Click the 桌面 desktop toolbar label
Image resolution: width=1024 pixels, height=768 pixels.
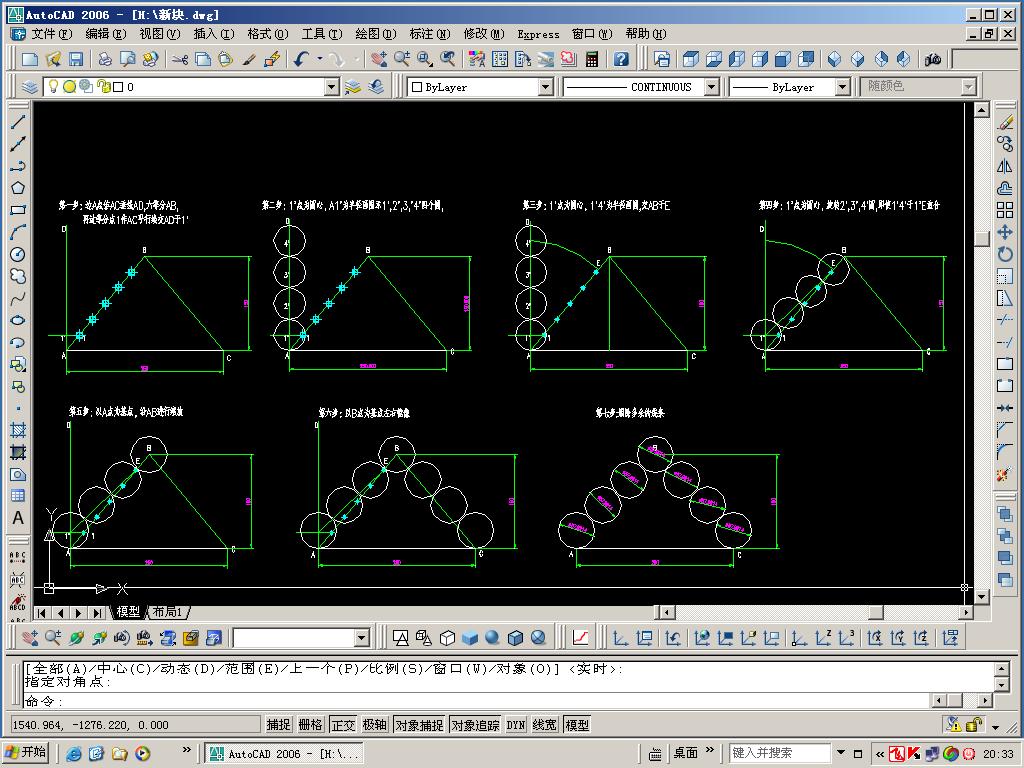point(686,753)
